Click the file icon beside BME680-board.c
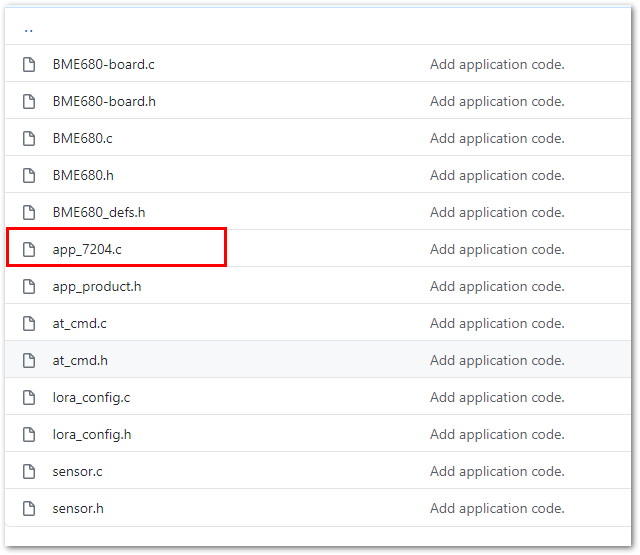 [29, 64]
